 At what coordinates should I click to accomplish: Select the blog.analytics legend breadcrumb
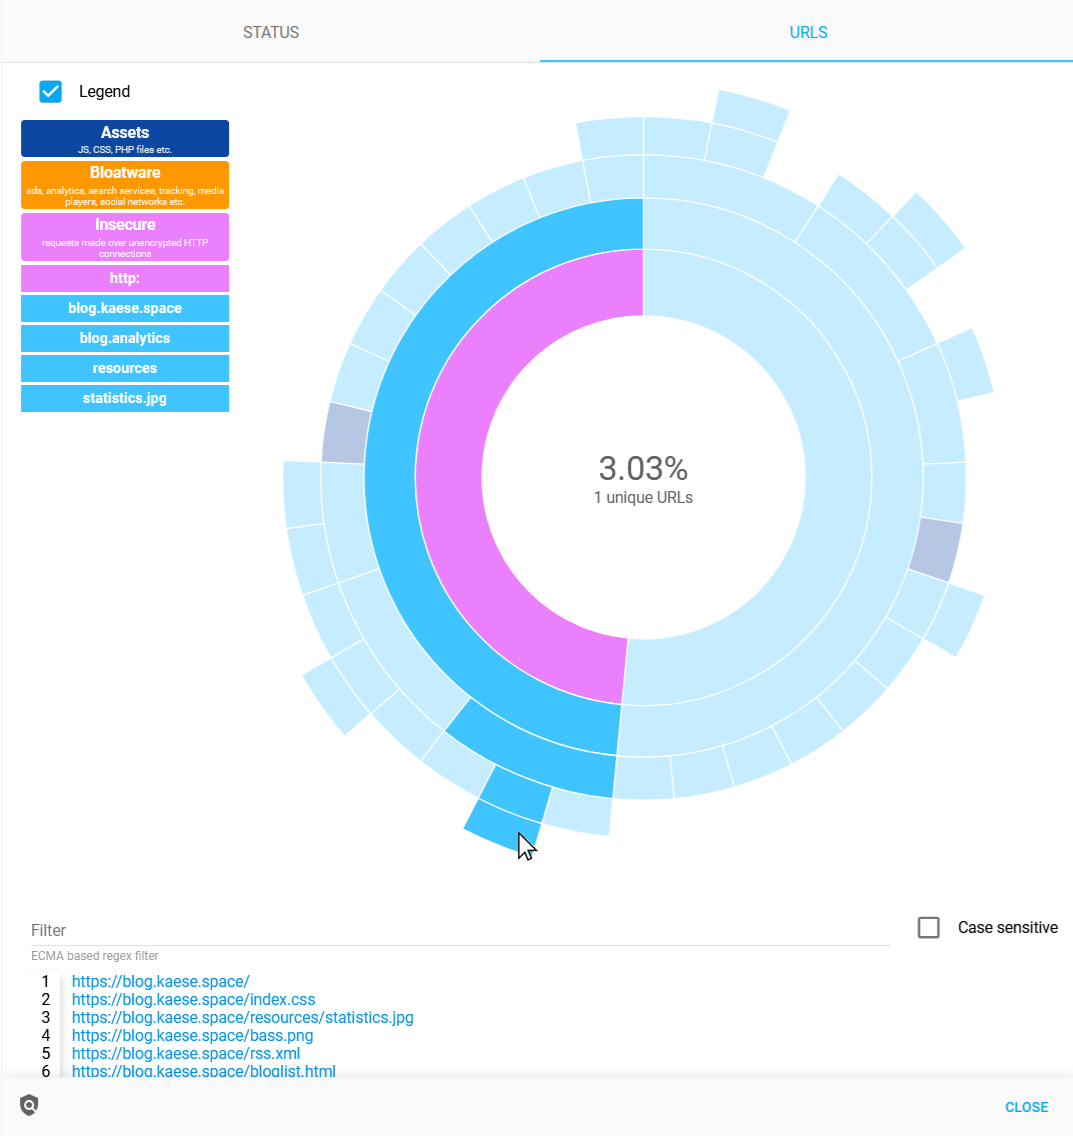[125, 338]
